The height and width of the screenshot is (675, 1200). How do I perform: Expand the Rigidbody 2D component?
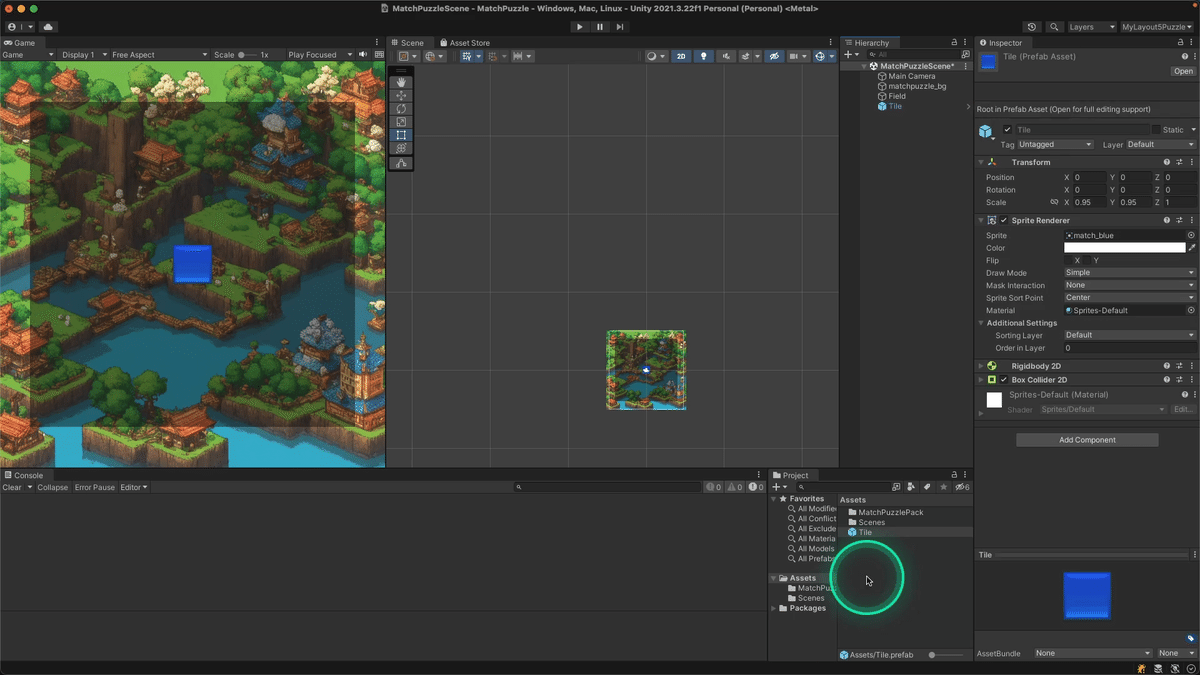coord(981,366)
